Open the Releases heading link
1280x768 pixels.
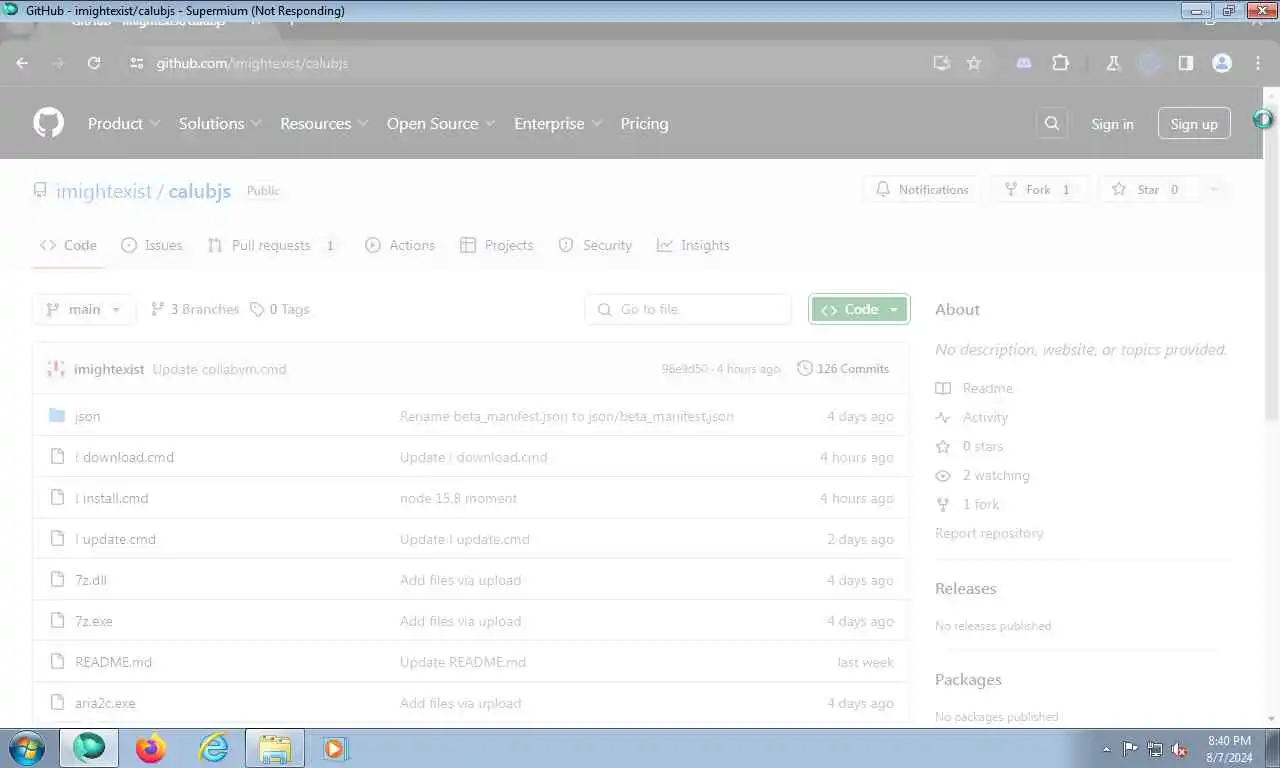pos(966,588)
